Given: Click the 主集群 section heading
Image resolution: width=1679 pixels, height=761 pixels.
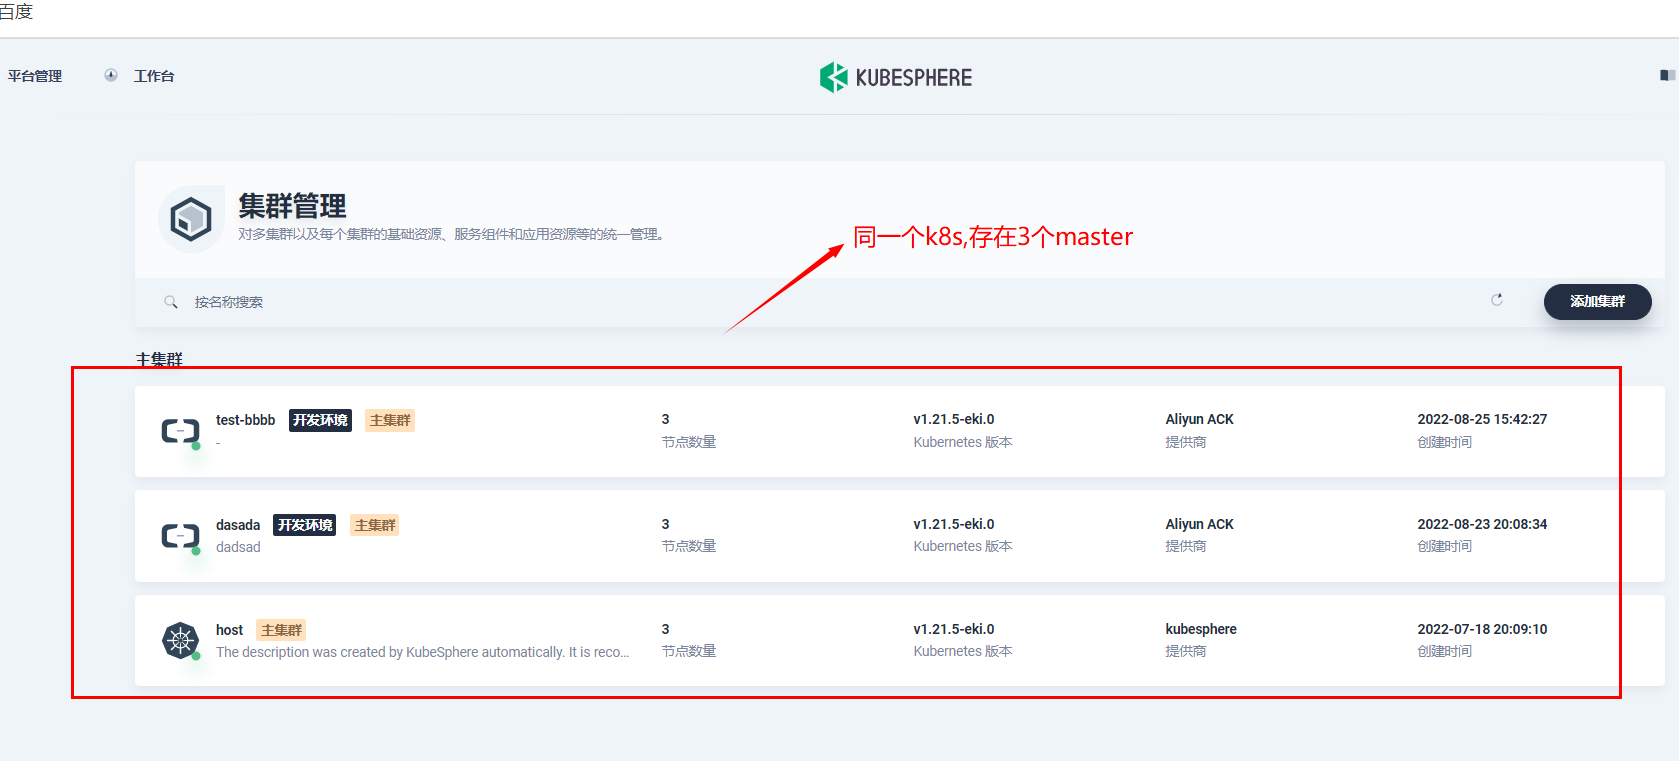Looking at the screenshot, I should tap(159, 359).
